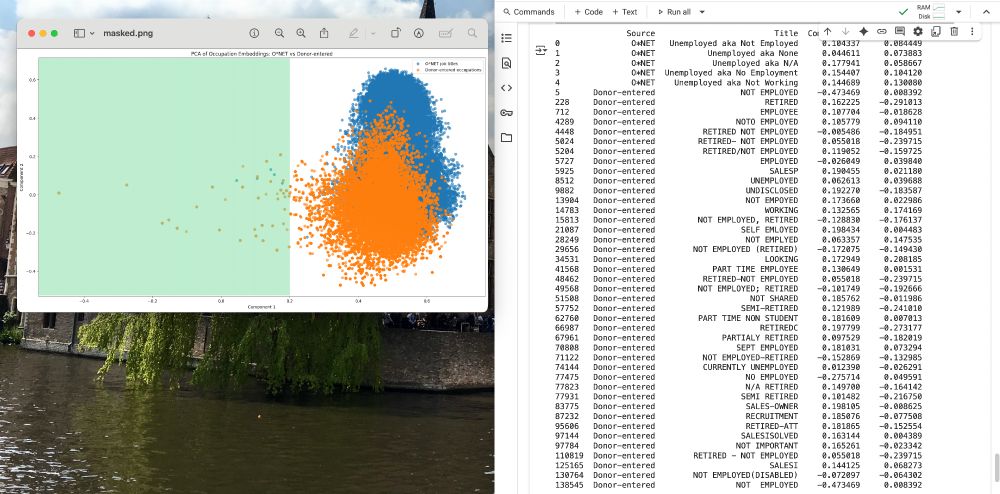The width and height of the screenshot is (1000, 494).
Task: Click the green masked region on the PCA plot
Action: pos(164,177)
